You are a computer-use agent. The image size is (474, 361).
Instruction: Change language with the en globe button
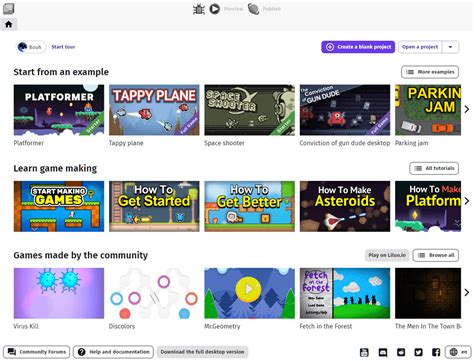(x=458, y=352)
